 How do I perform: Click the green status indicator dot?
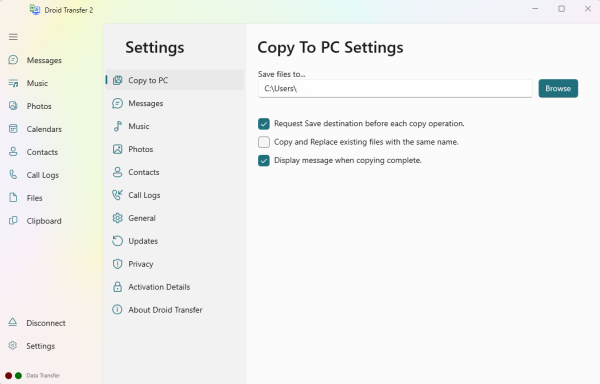pos(18,376)
